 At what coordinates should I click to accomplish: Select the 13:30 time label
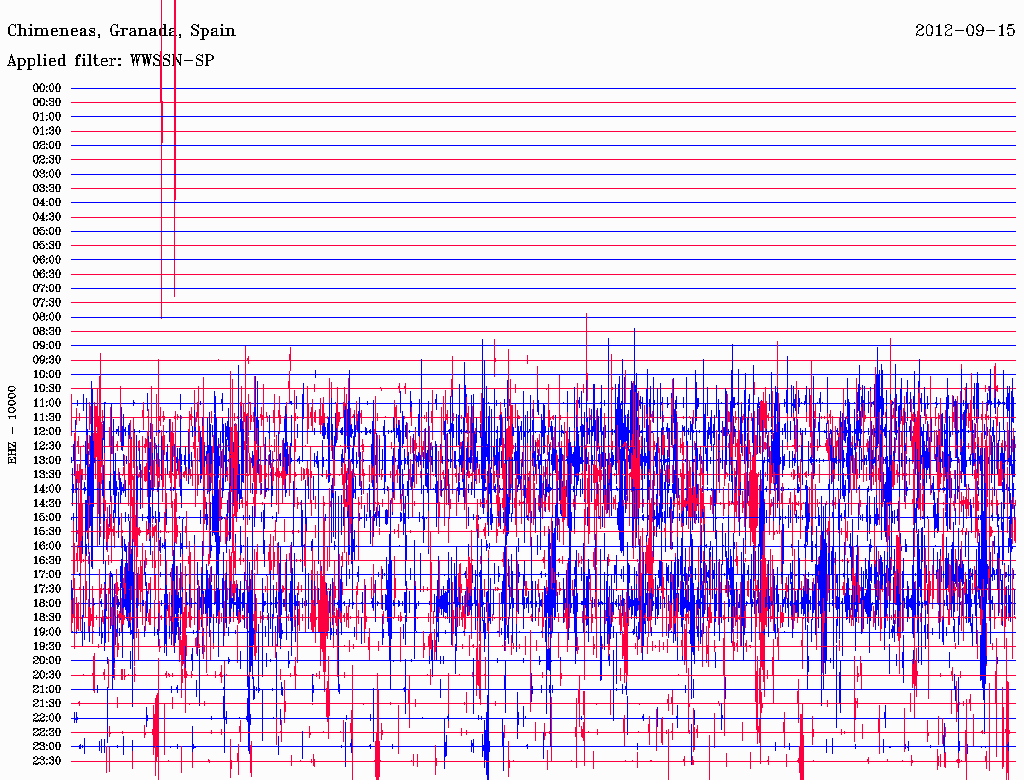pos(47,474)
